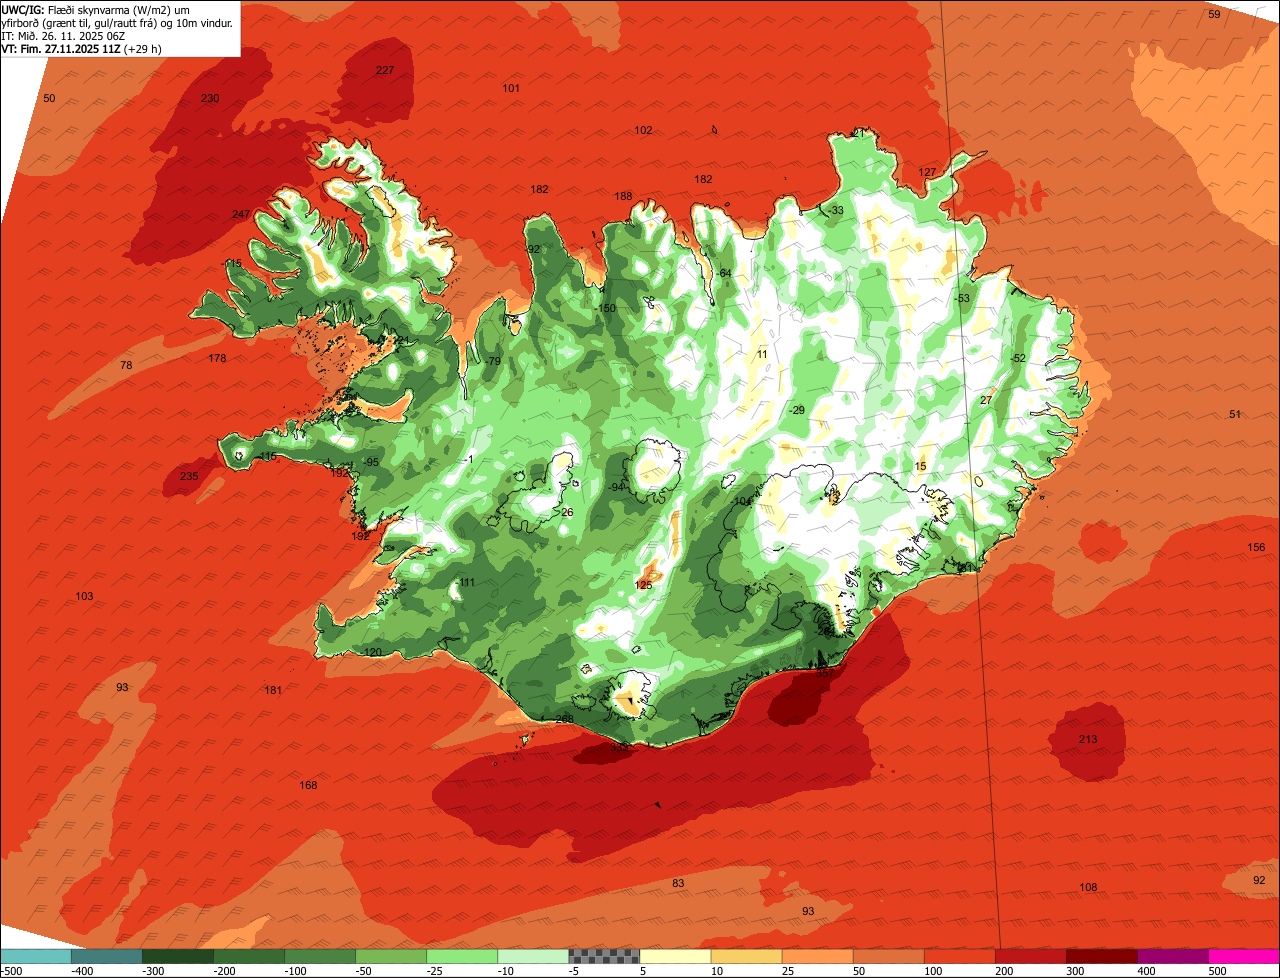Click the map value 156
This screenshot has height=978, width=1280.
click(1256, 547)
